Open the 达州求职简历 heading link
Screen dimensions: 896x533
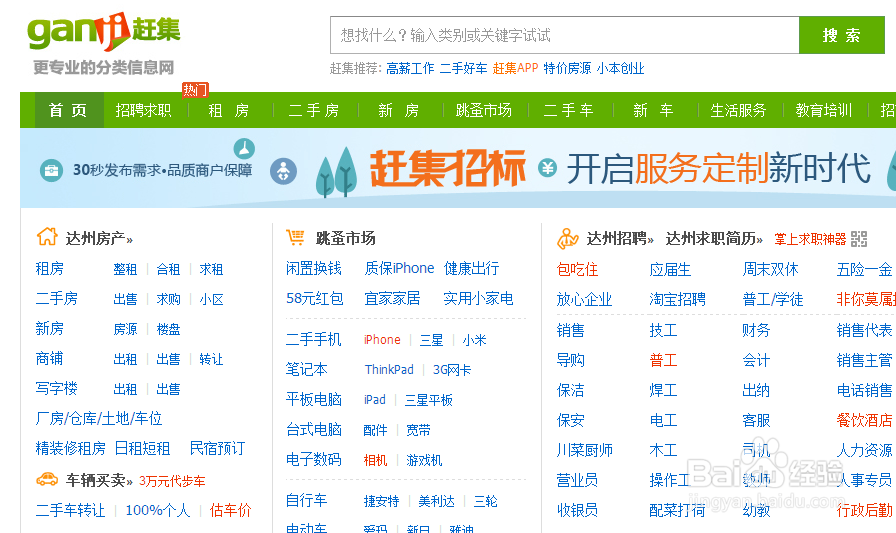point(714,238)
